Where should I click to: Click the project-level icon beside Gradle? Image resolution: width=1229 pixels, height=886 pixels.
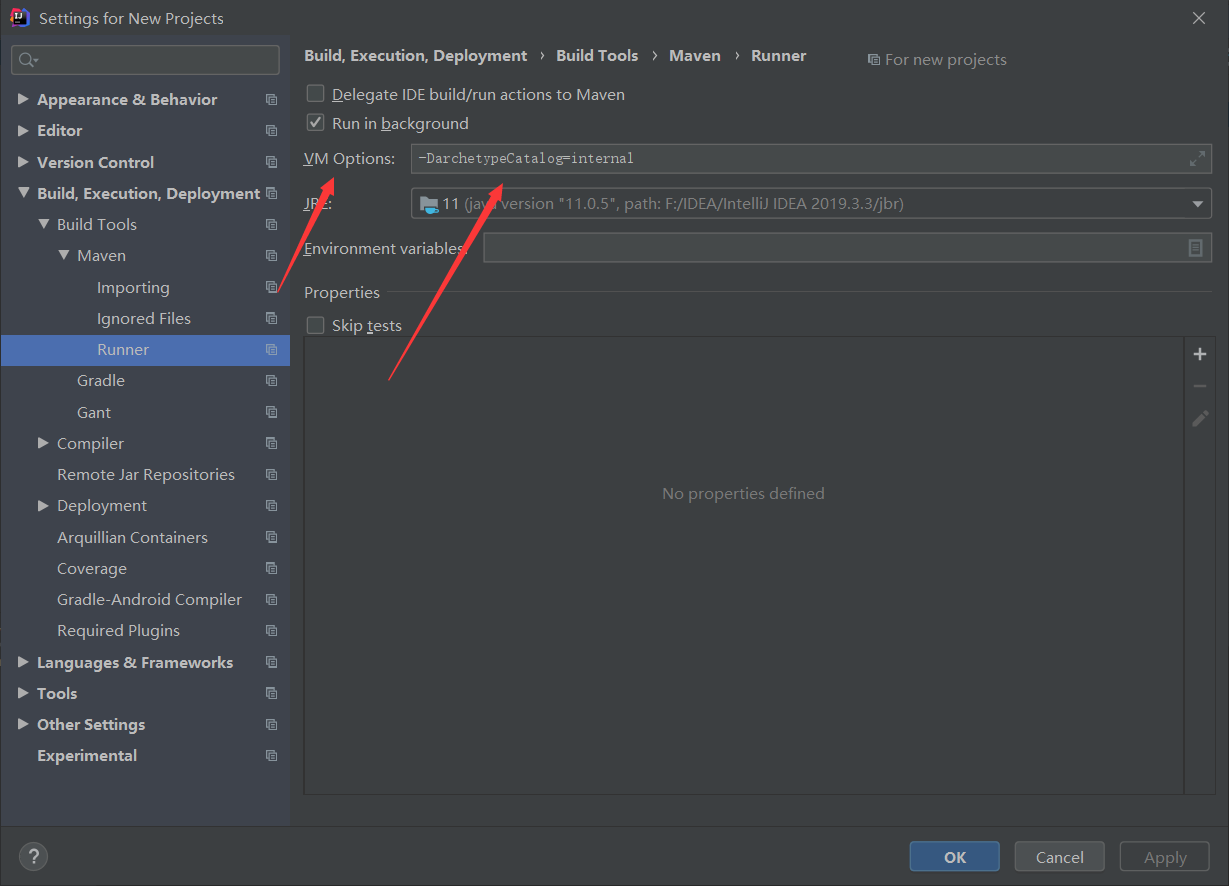coord(271,381)
